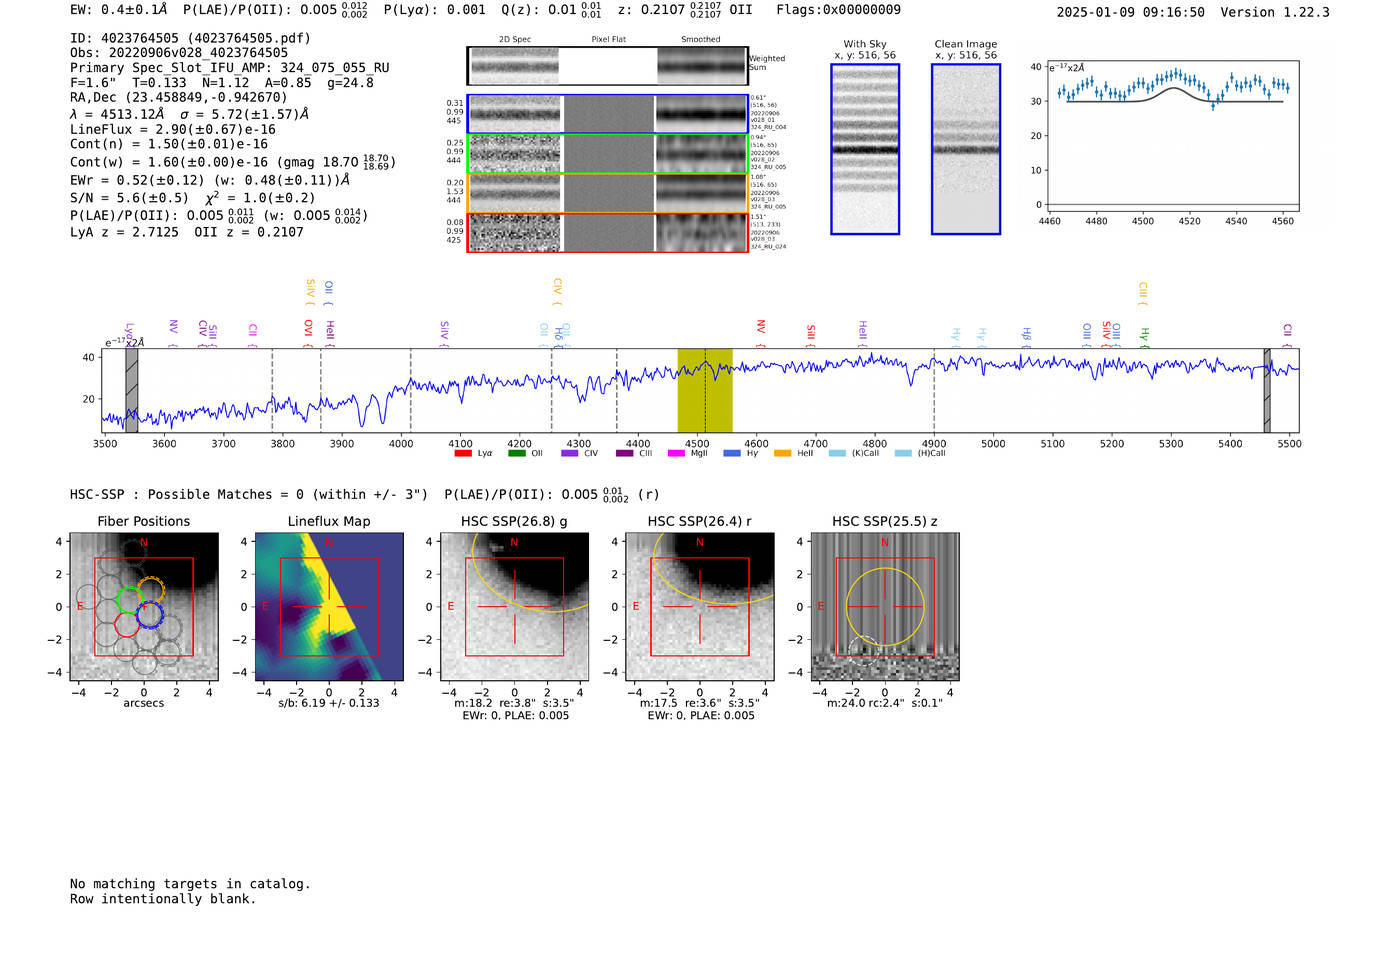The width and height of the screenshot is (1400, 953).
Task: Click the green-bordered 2D fiber spectrum row
Action: [x=607, y=154]
